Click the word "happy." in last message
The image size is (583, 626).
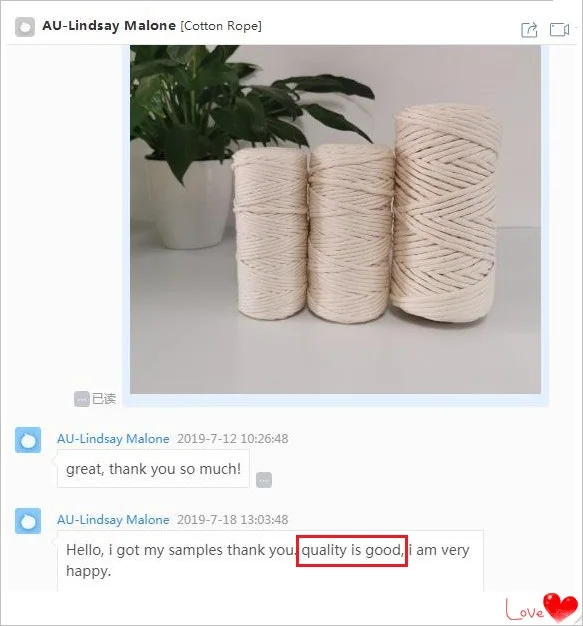(x=88, y=571)
